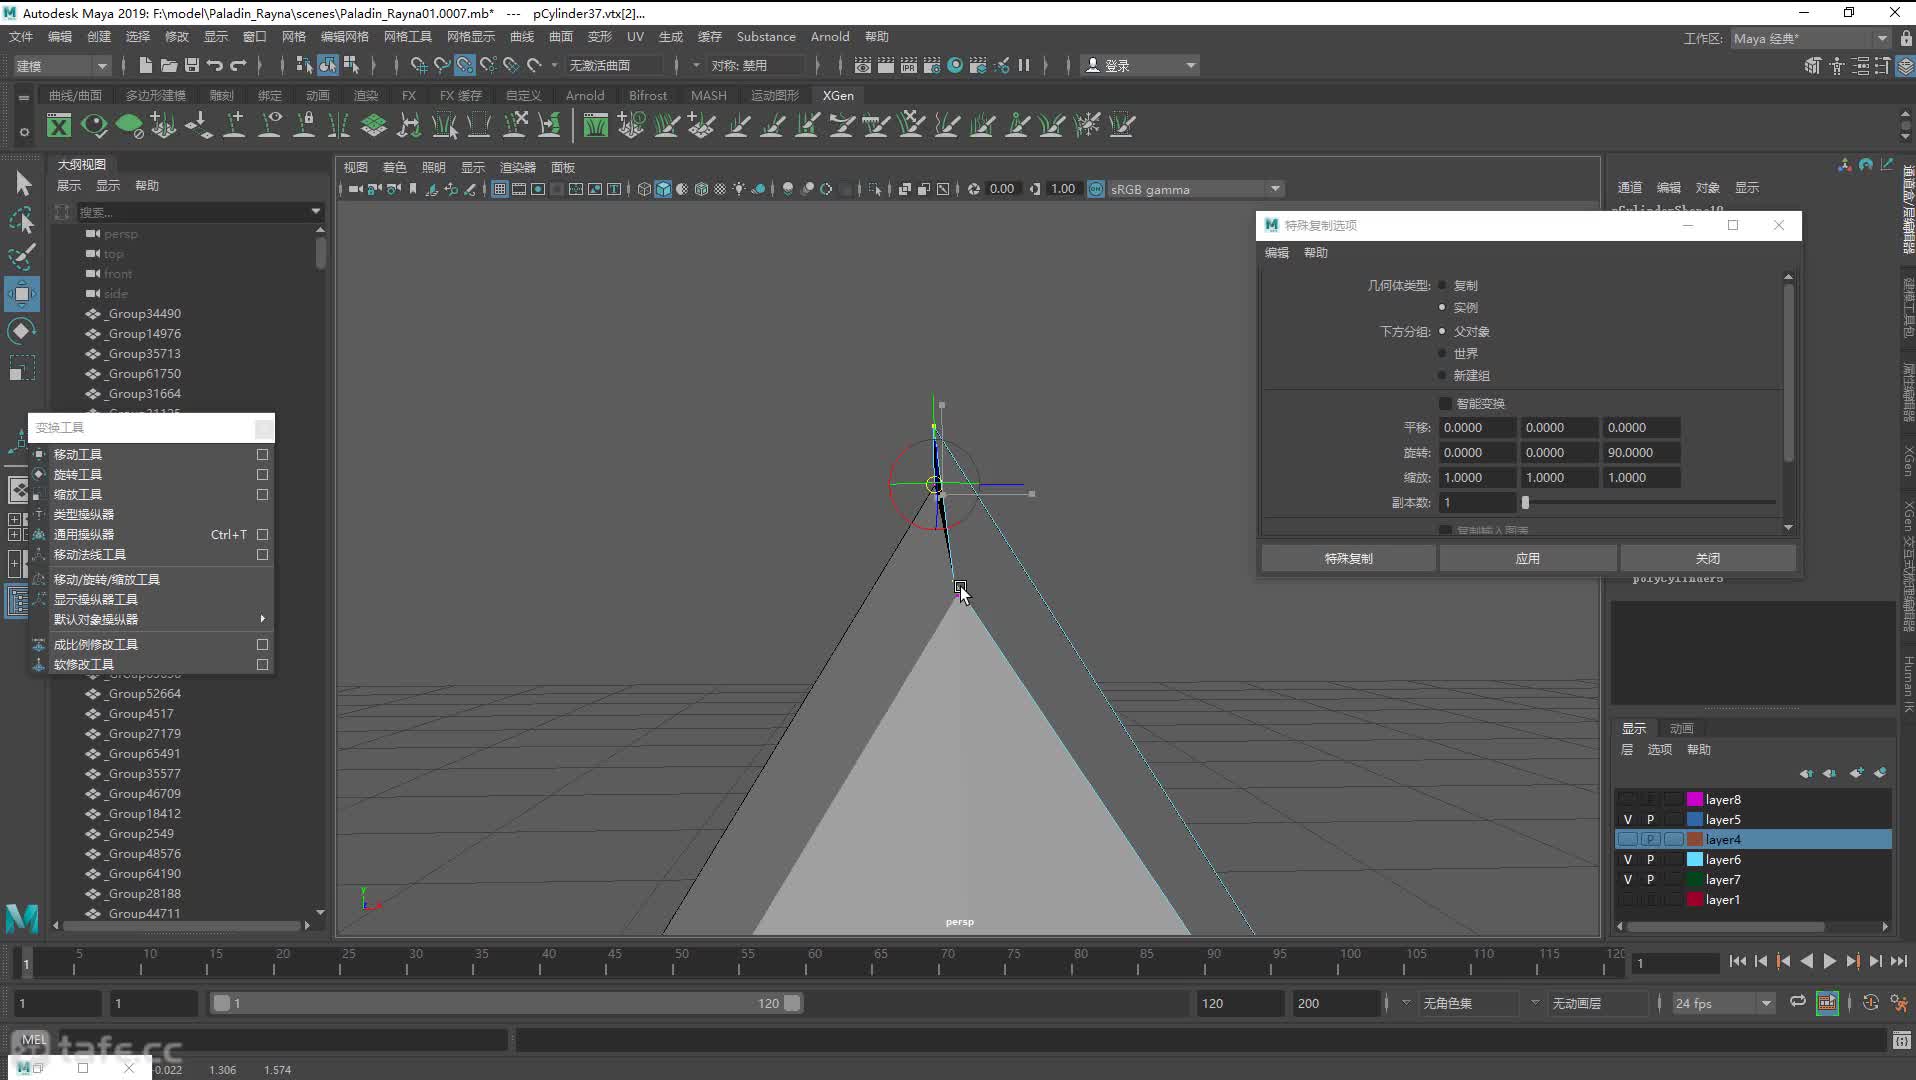Click the 副本数 copies input field
The height and width of the screenshot is (1080, 1916).
point(1477,502)
